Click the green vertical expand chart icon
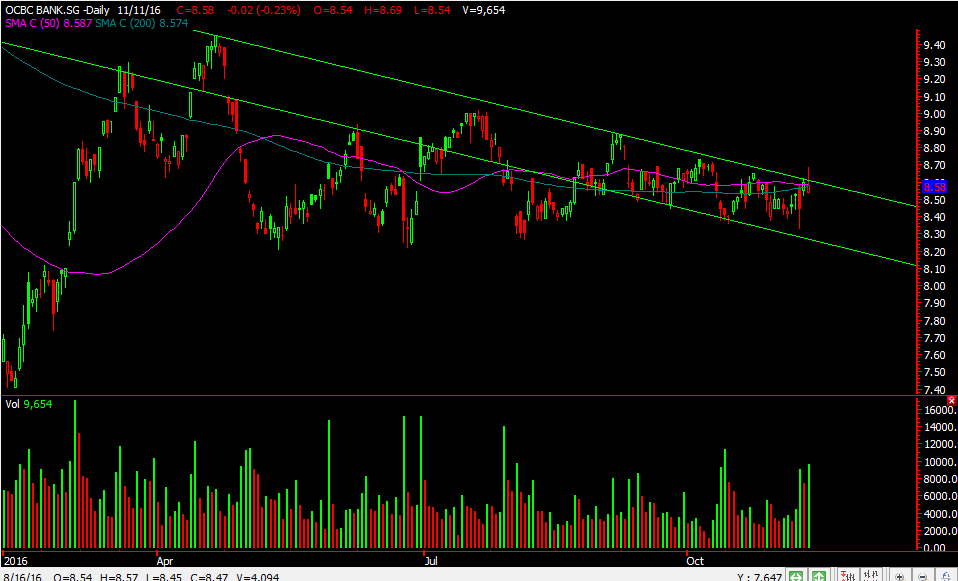This screenshot has width=958, height=581. point(819,576)
